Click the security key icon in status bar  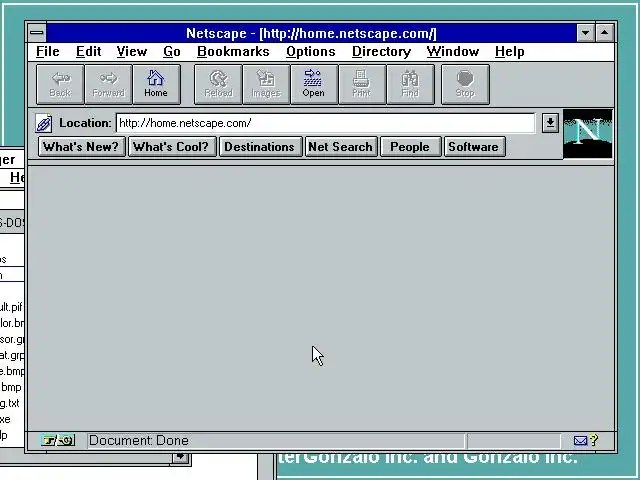[x=58, y=440]
